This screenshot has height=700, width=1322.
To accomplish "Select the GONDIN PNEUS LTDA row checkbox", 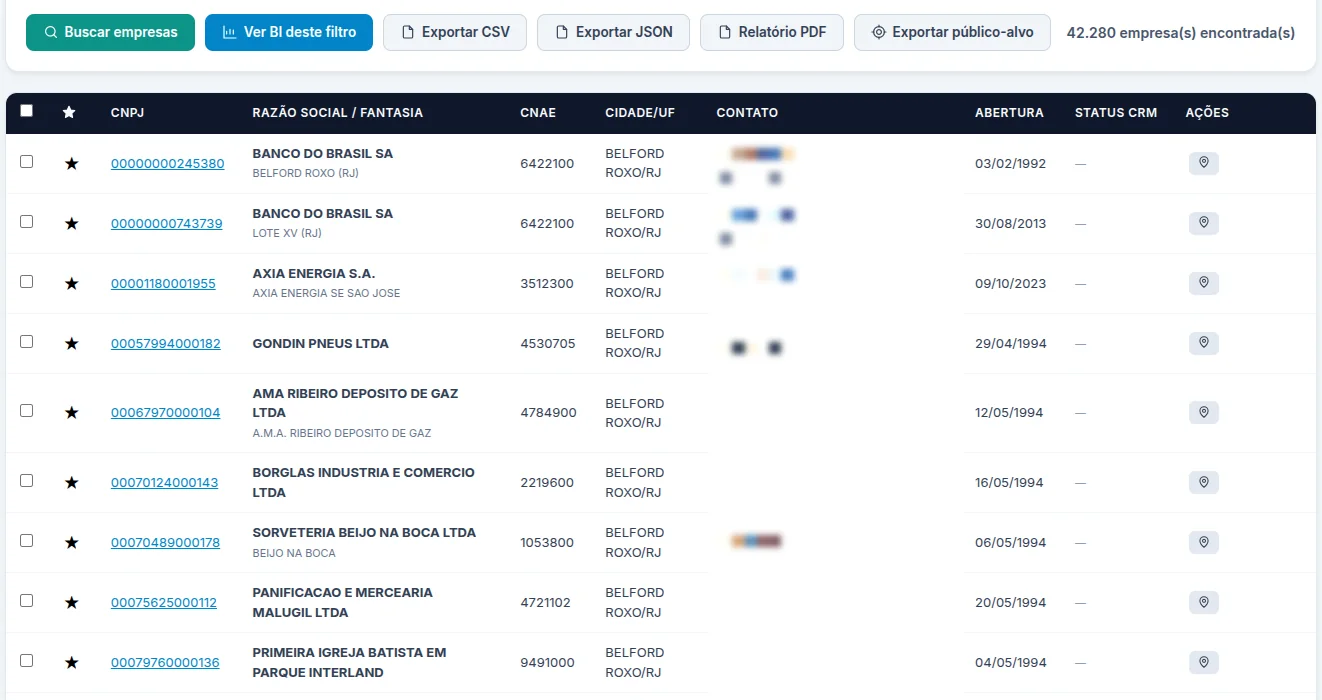I will [x=26, y=341].
